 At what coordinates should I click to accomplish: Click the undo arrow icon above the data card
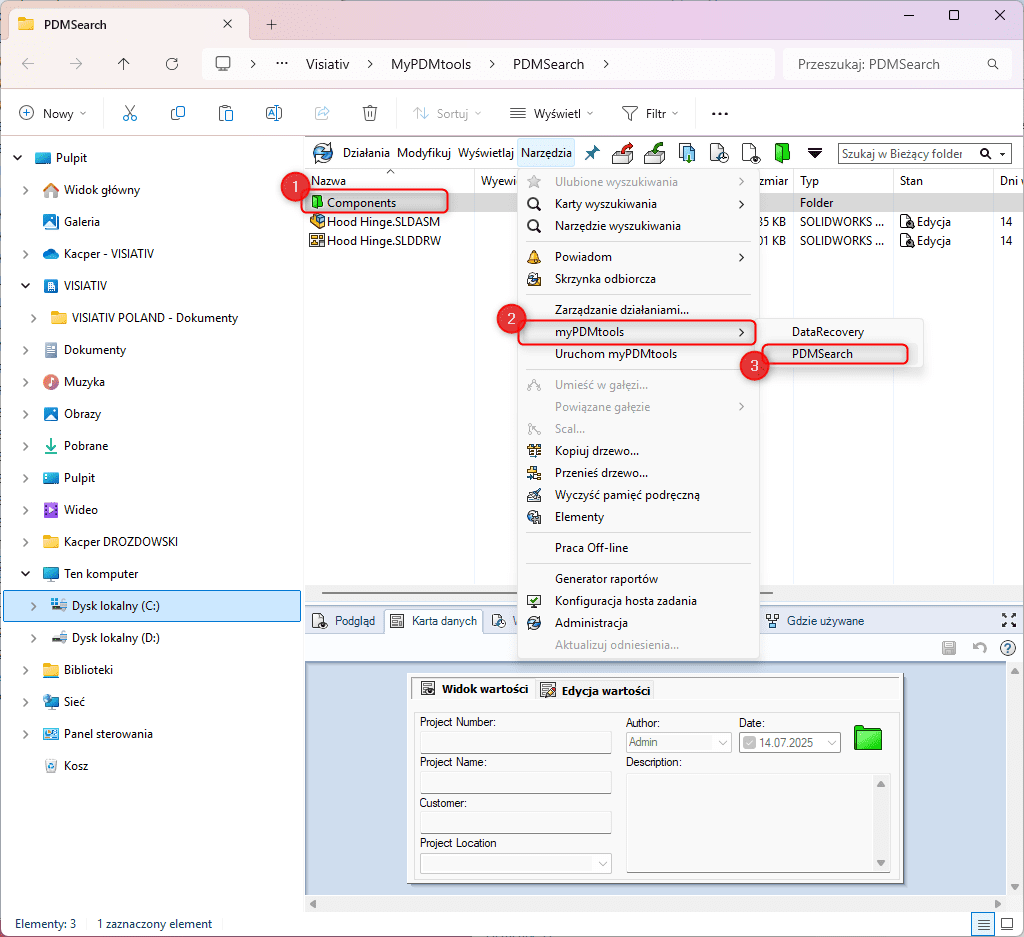click(x=978, y=648)
